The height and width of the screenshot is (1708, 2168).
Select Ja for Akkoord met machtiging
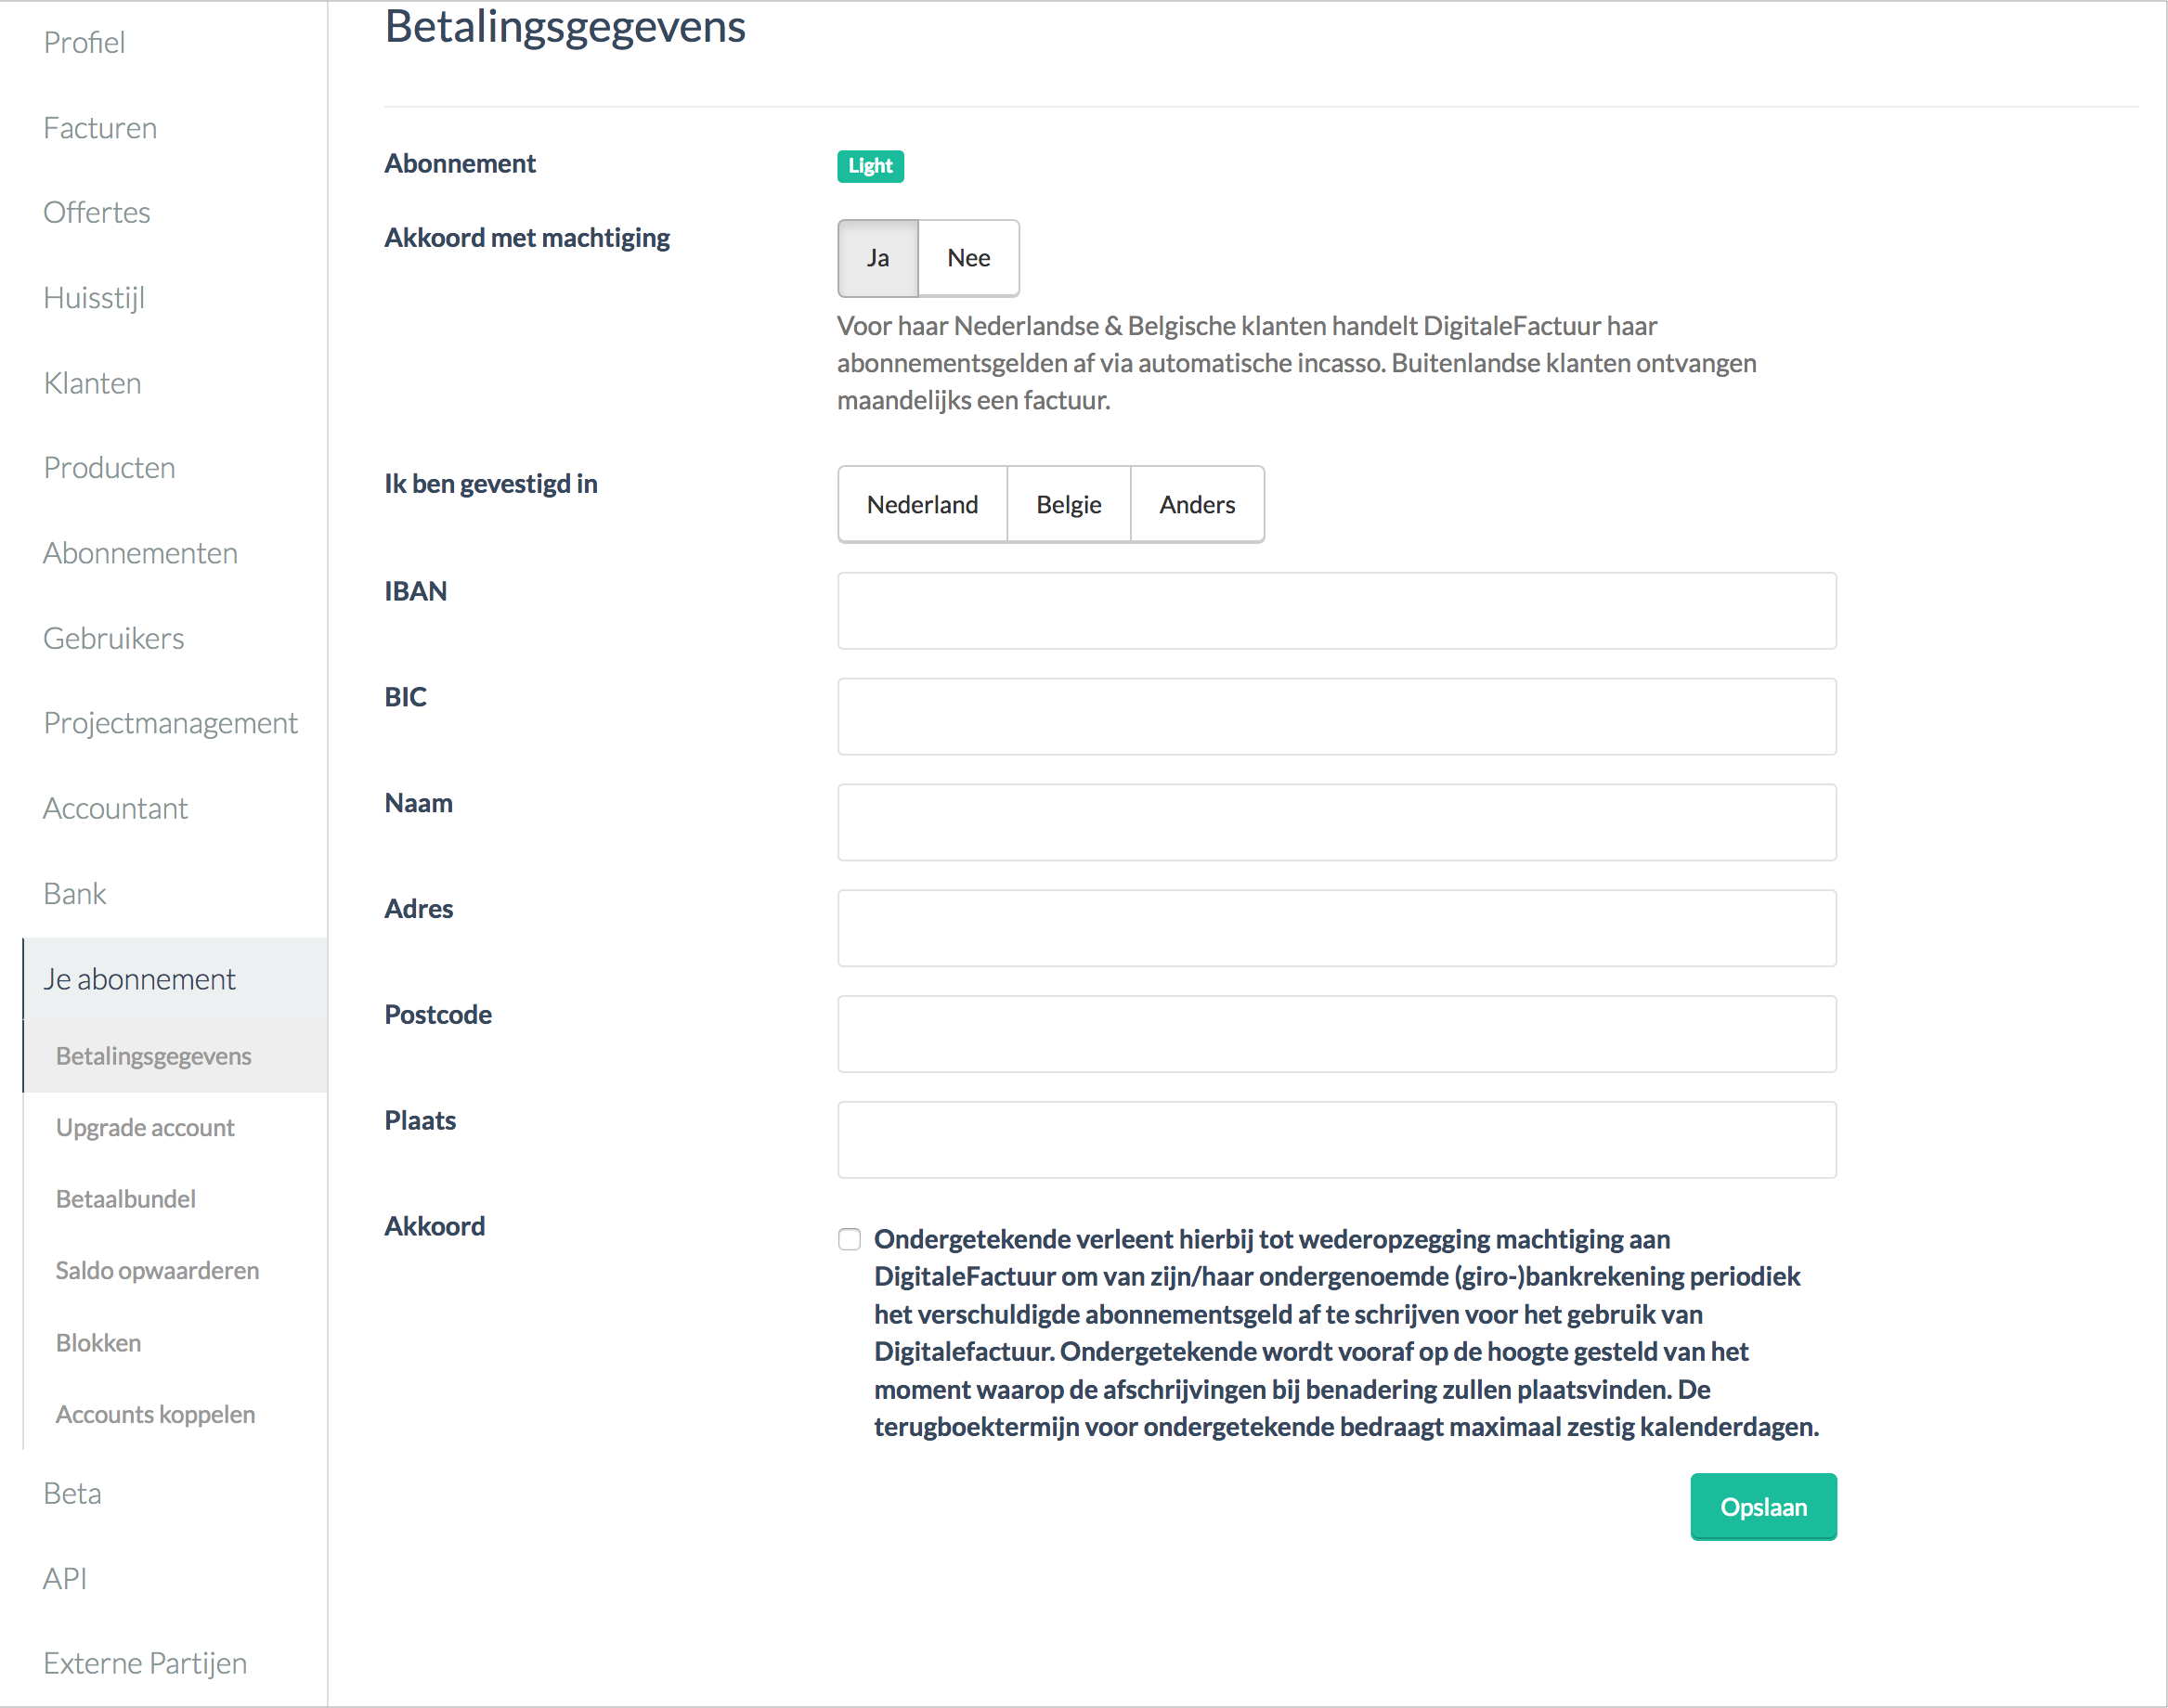(877, 258)
